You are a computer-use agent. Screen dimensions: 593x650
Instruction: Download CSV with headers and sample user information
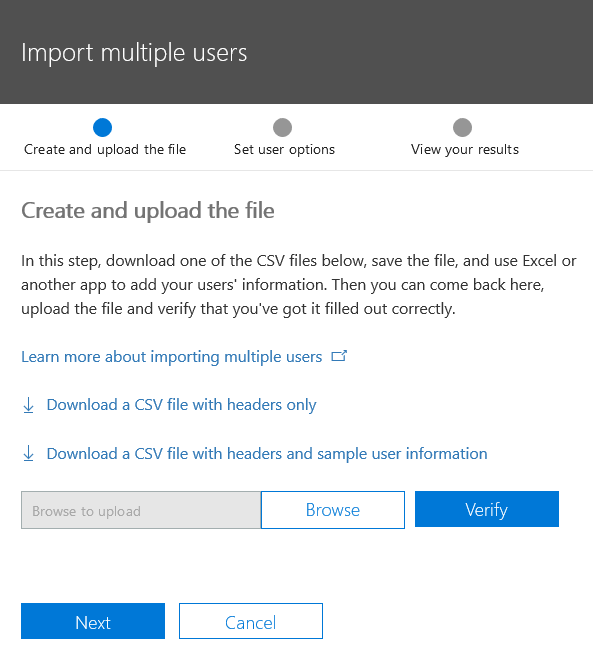(x=267, y=454)
